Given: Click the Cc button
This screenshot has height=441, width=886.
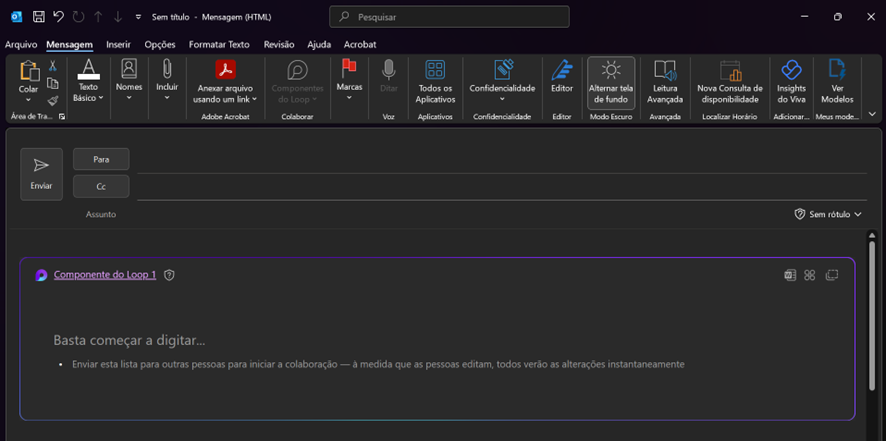Looking at the screenshot, I should coord(101,187).
